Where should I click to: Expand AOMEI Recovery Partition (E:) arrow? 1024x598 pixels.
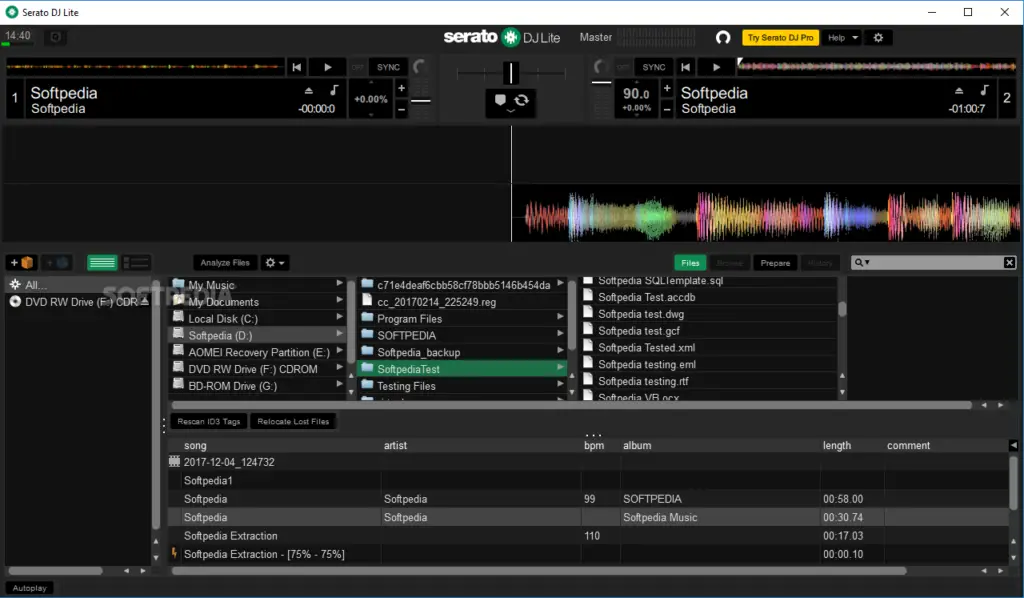pos(340,351)
